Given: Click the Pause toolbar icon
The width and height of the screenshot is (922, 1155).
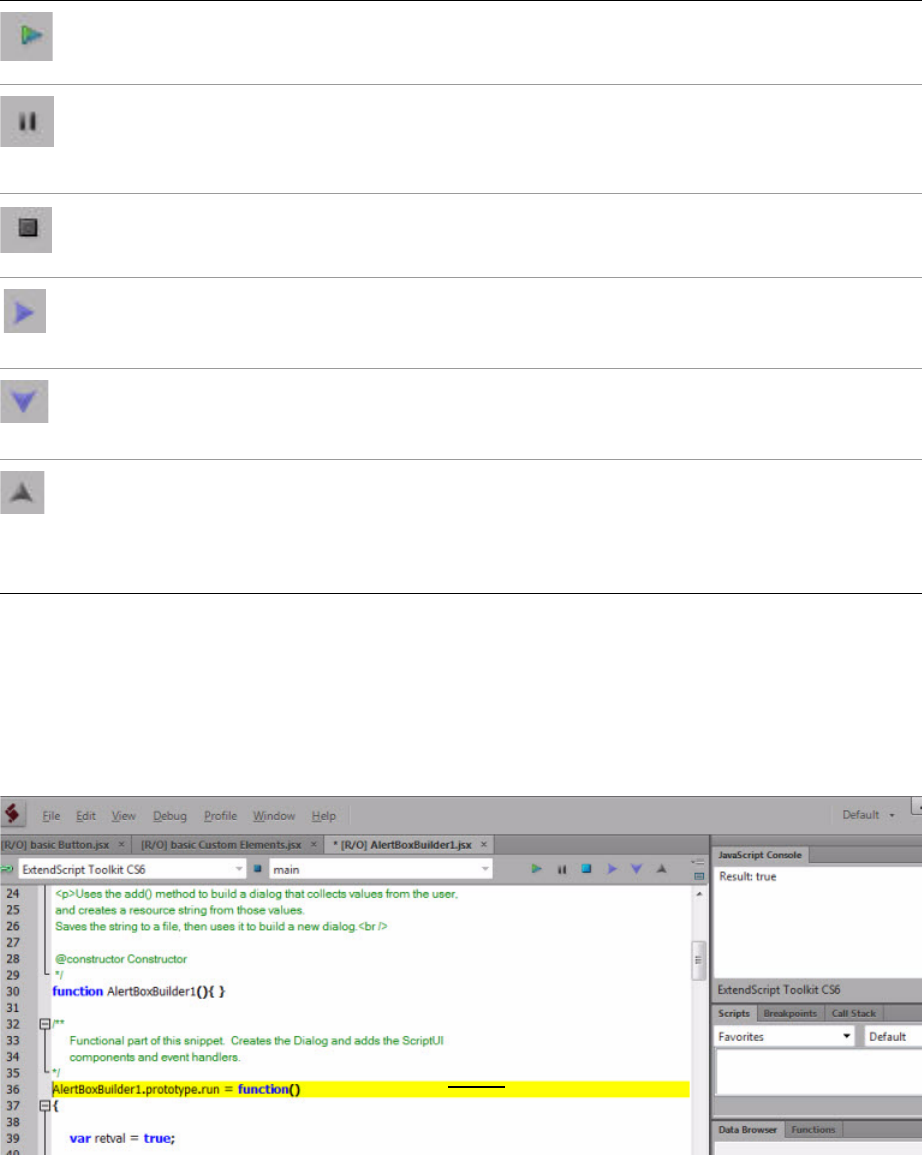Looking at the screenshot, I should [x=561, y=870].
